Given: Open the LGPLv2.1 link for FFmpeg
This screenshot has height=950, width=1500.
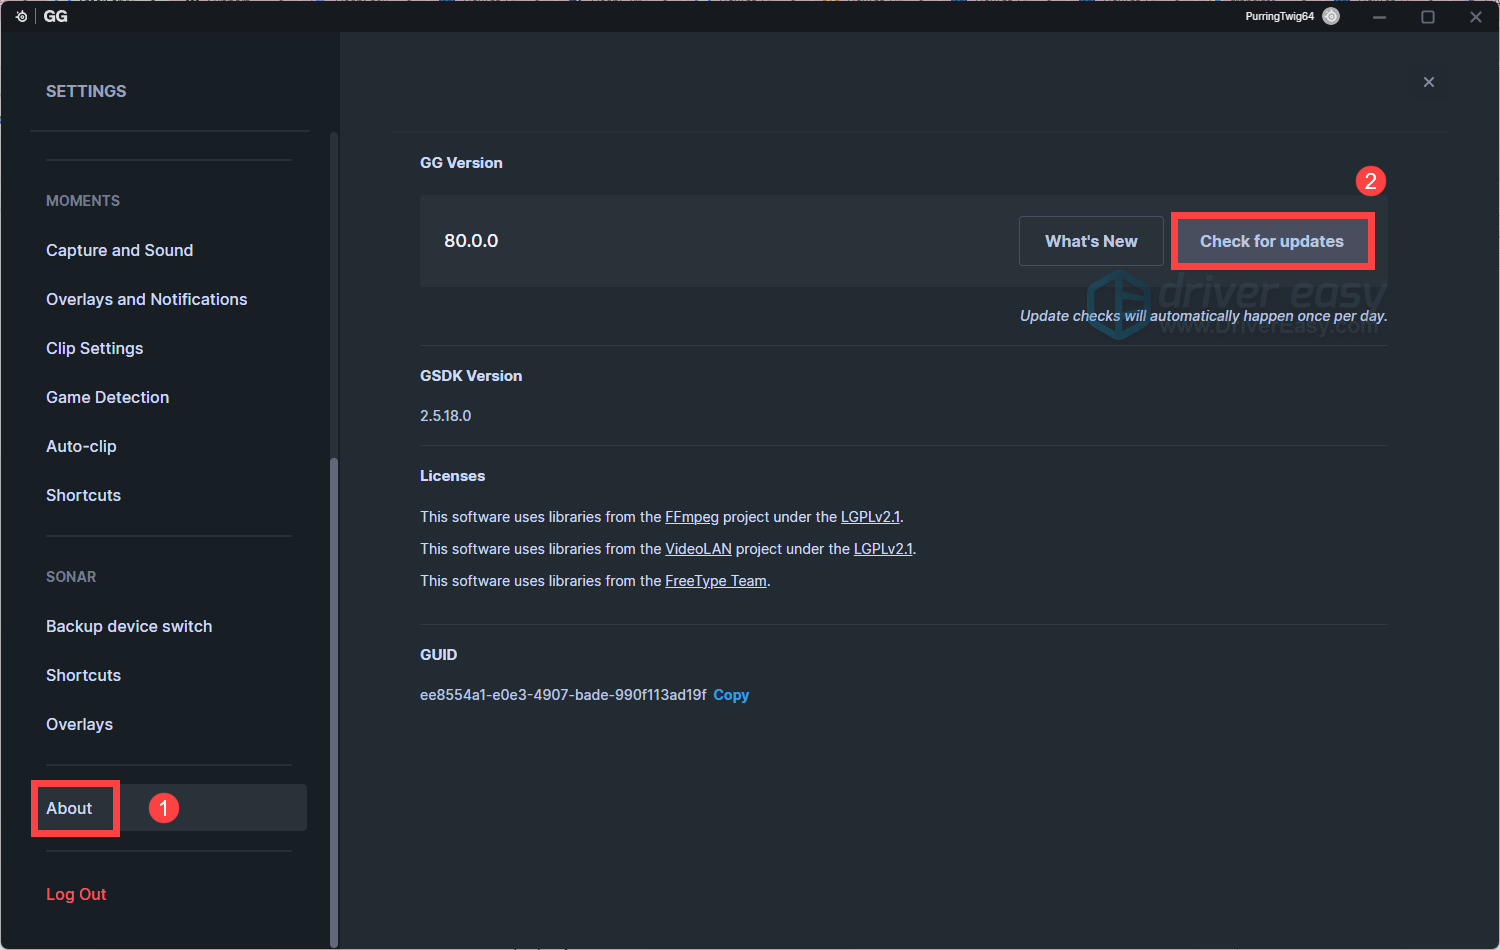Looking at the screenshot, I should pos(870,517).
